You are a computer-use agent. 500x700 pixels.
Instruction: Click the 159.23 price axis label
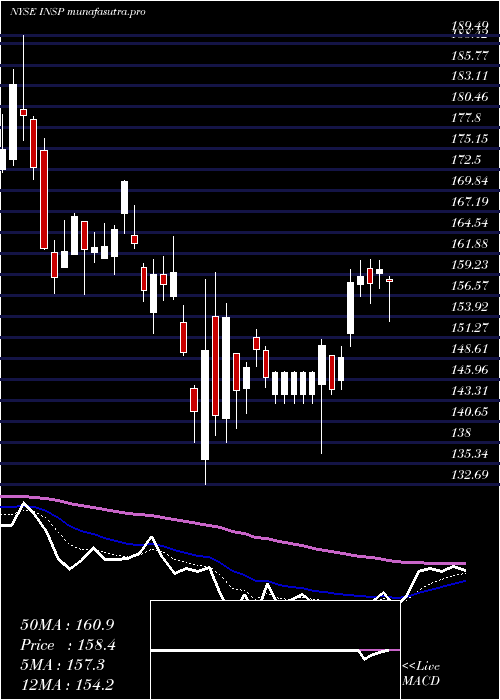[x=470, y=265]
